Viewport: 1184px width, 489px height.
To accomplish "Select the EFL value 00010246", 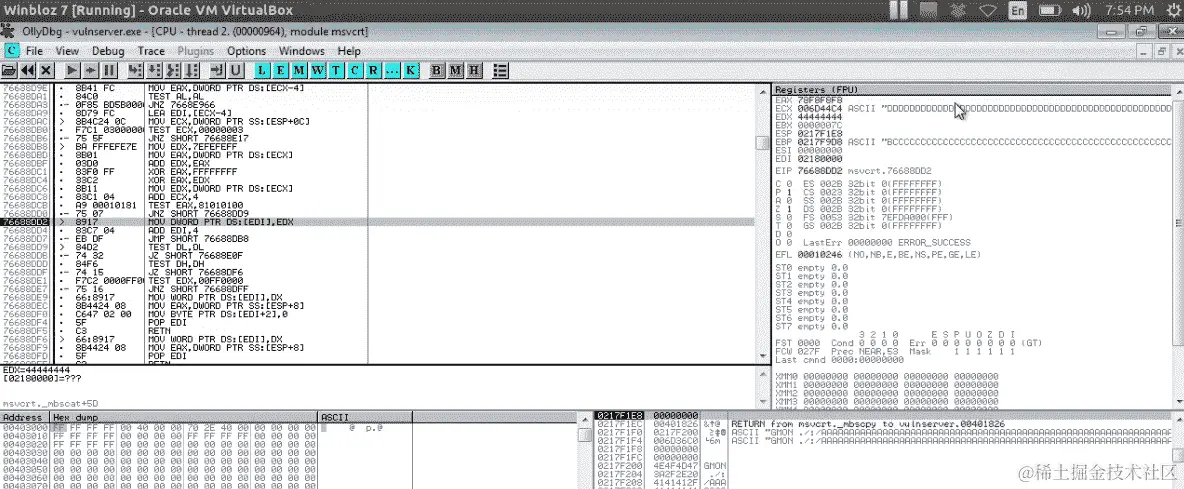I will pyautogui.click(x=819, y=255).
